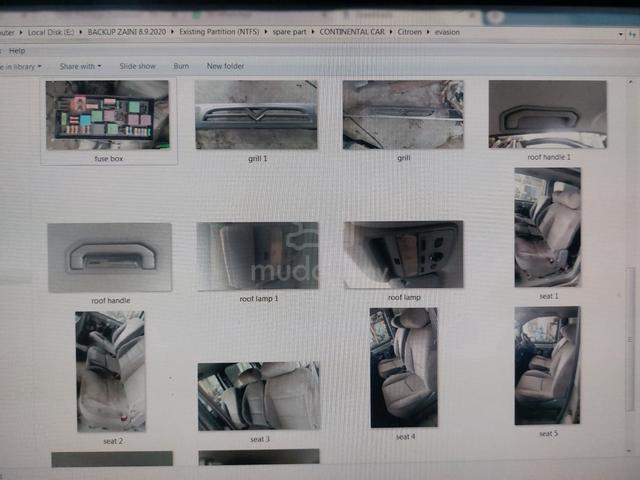The image size is (640, 480).
Task: Select the seat 3 photo thumbnail
Action: click(x=259, y=396)
